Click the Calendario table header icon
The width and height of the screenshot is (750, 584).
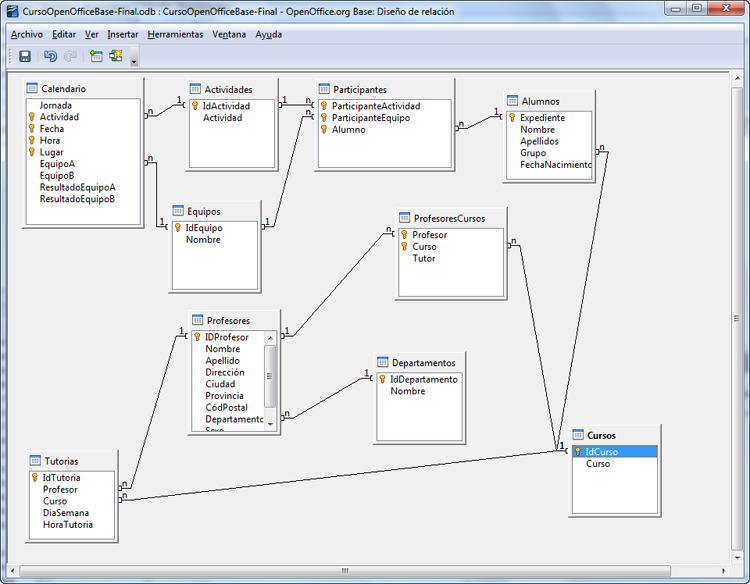pos(31,88)
